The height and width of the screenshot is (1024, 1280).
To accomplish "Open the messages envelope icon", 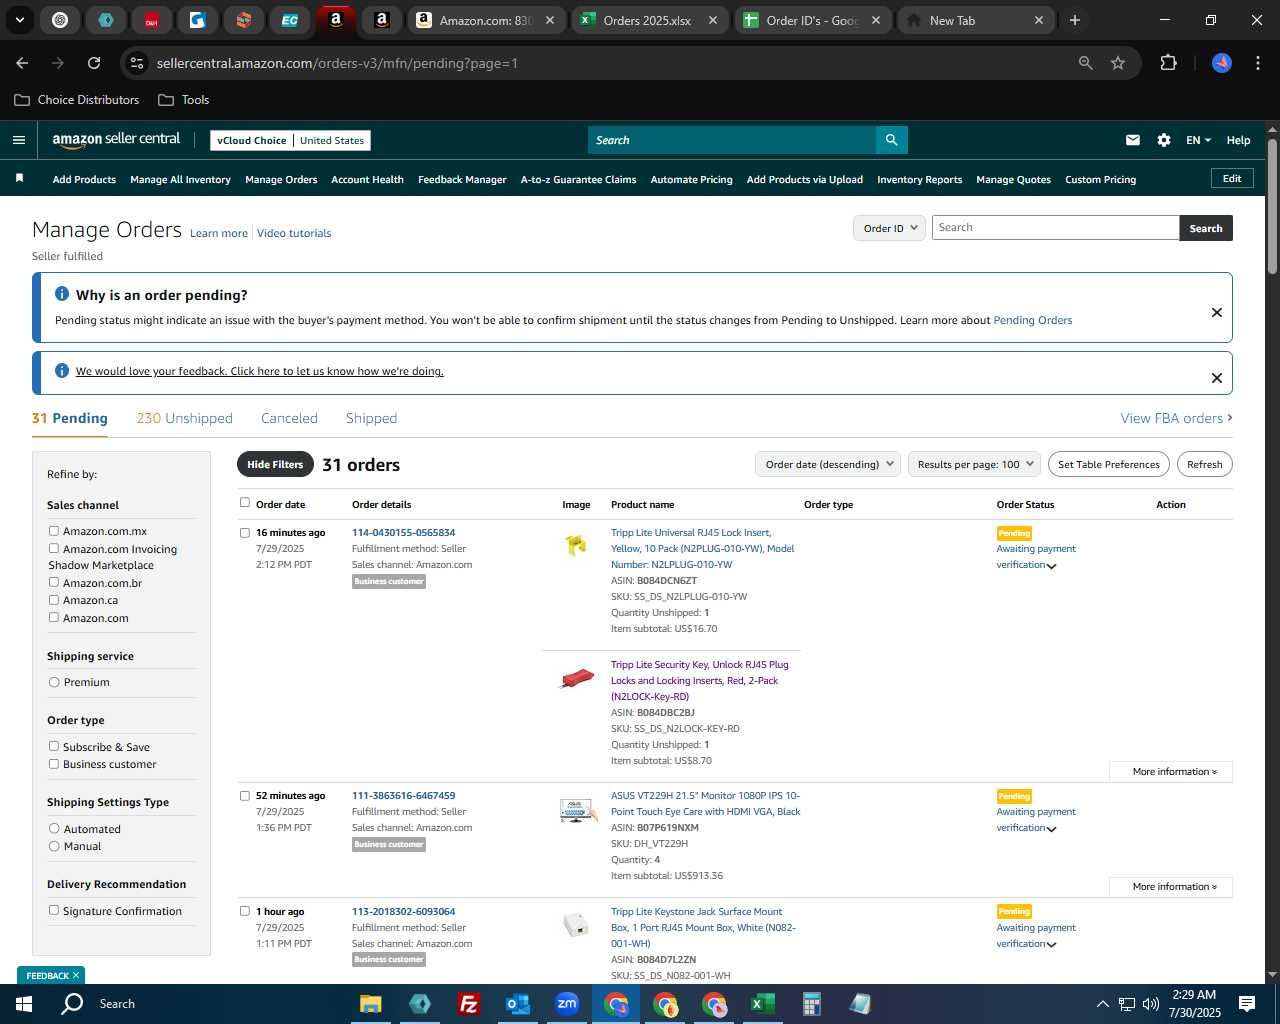I will click(1133, 140).
